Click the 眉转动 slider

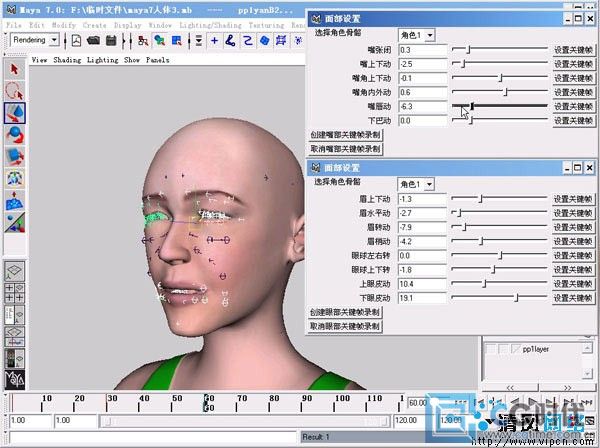tap(499, 226)
